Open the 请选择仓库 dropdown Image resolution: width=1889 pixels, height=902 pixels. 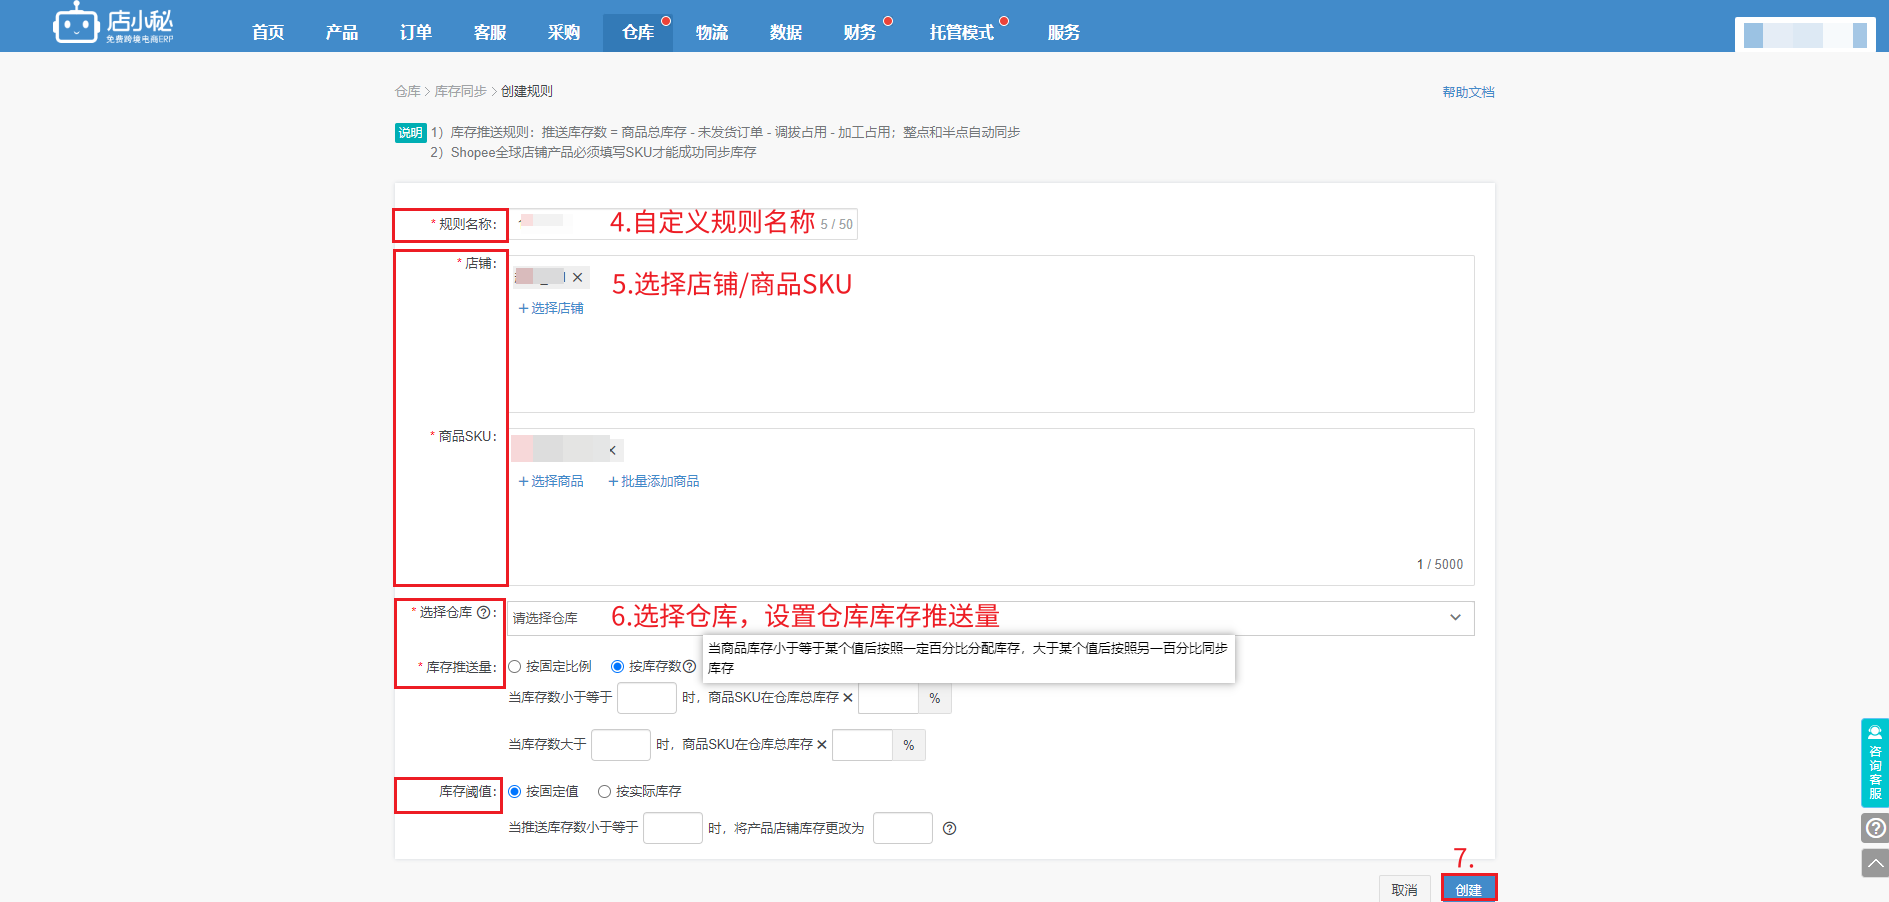(x=1456, y=618)
